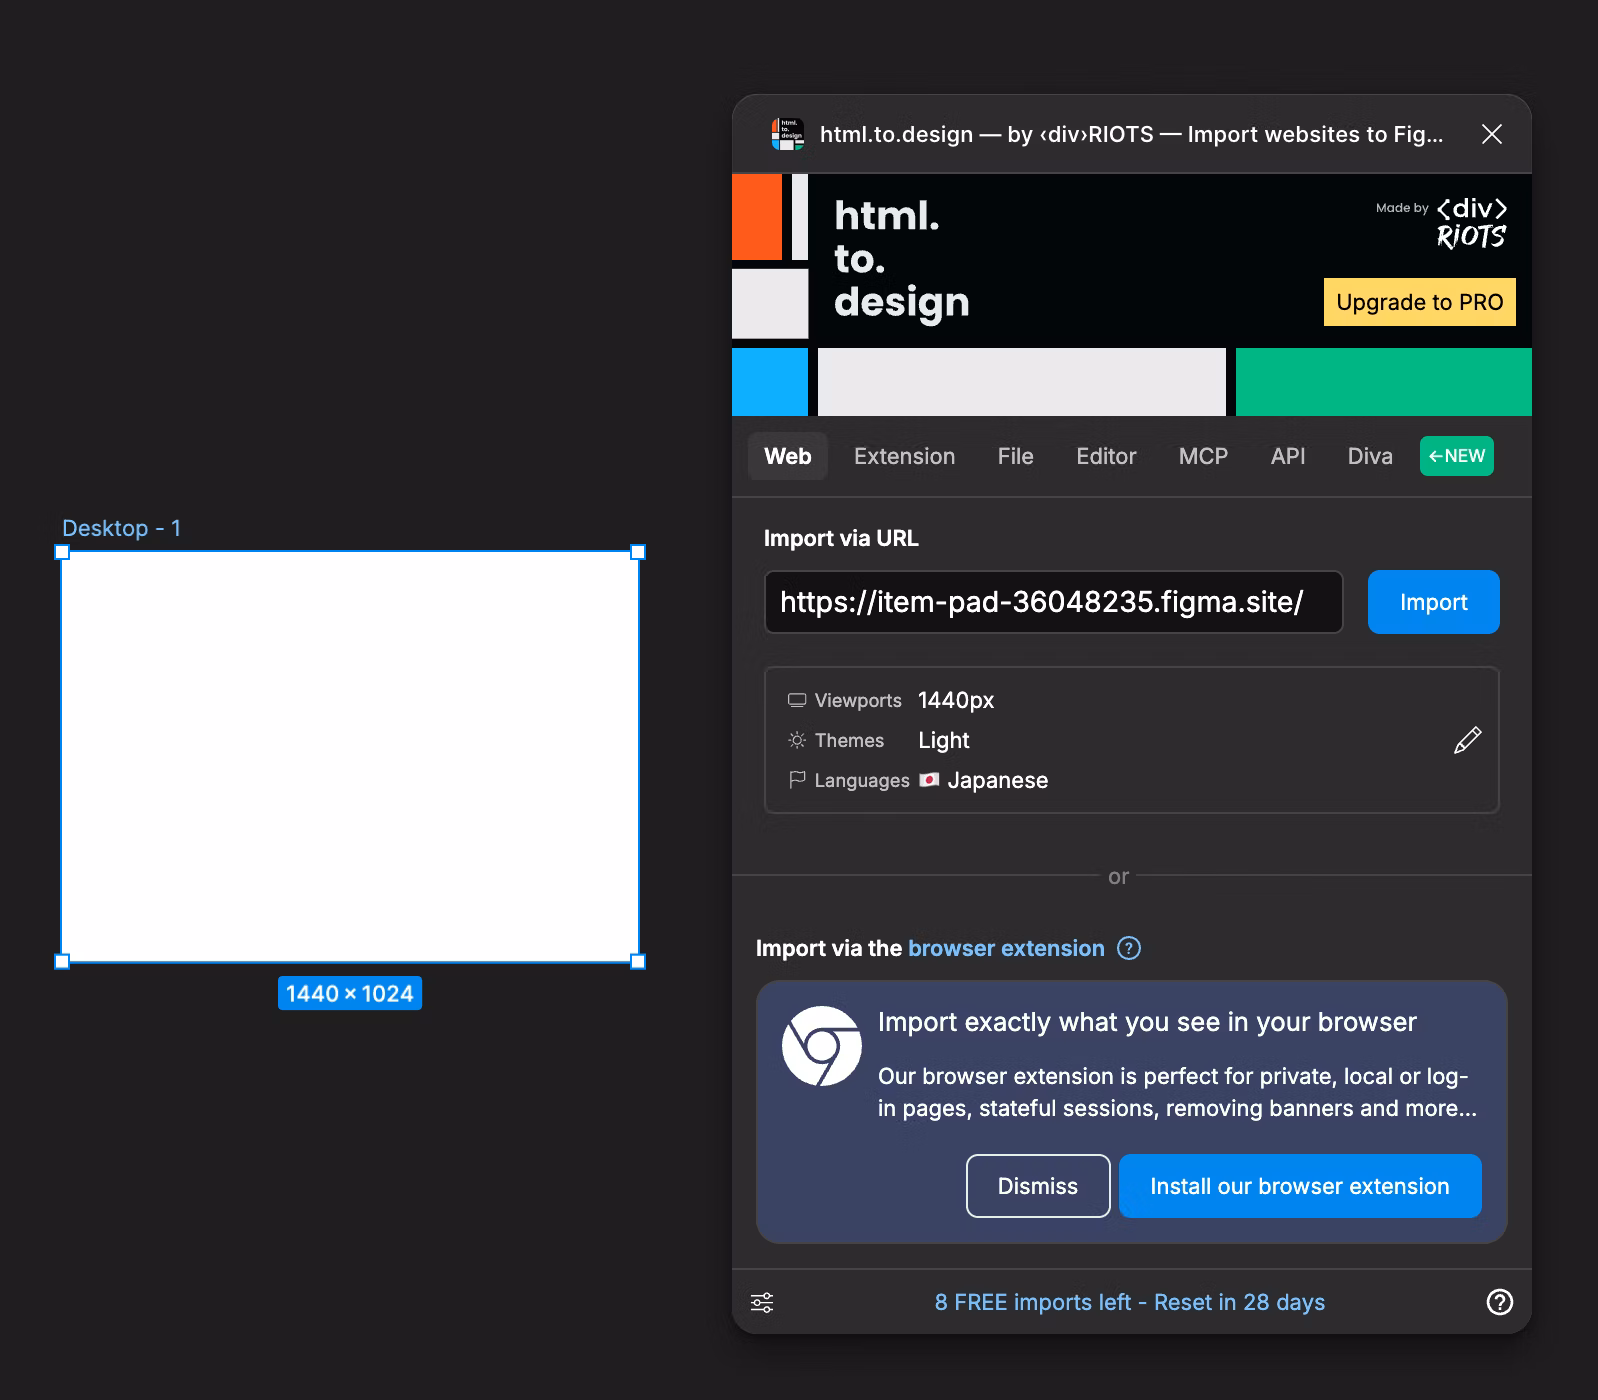Select the API tab
The height and width of the screenshot is (1400, 1598).
pyautogui.click(x=1288, y=456)
